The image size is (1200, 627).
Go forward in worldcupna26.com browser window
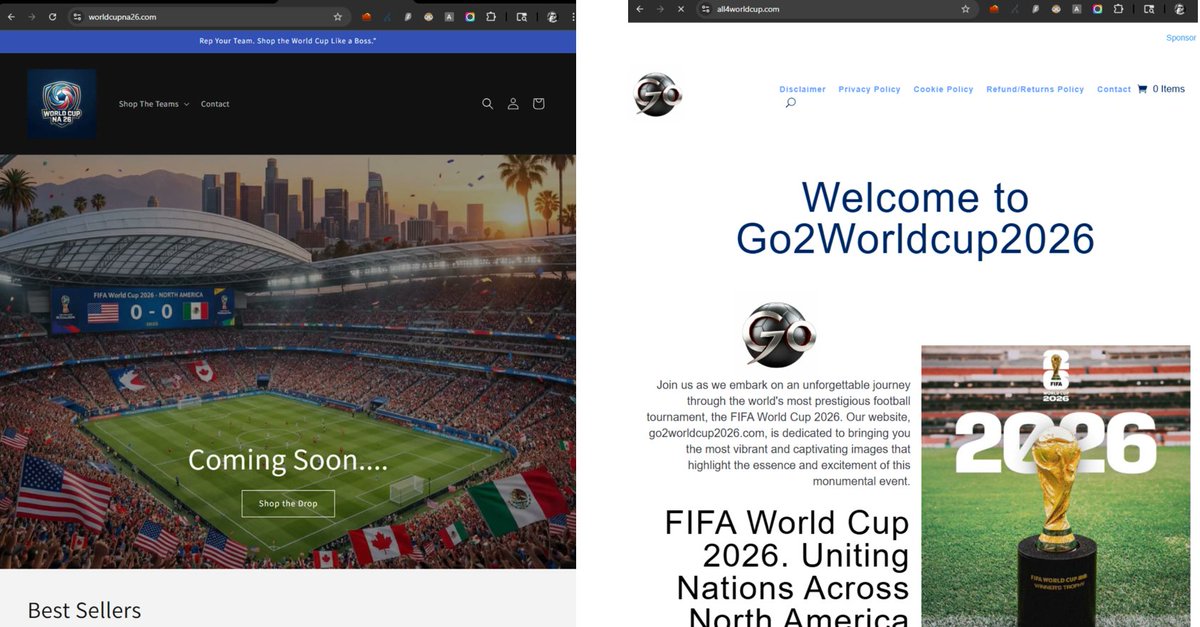point(32,17)
